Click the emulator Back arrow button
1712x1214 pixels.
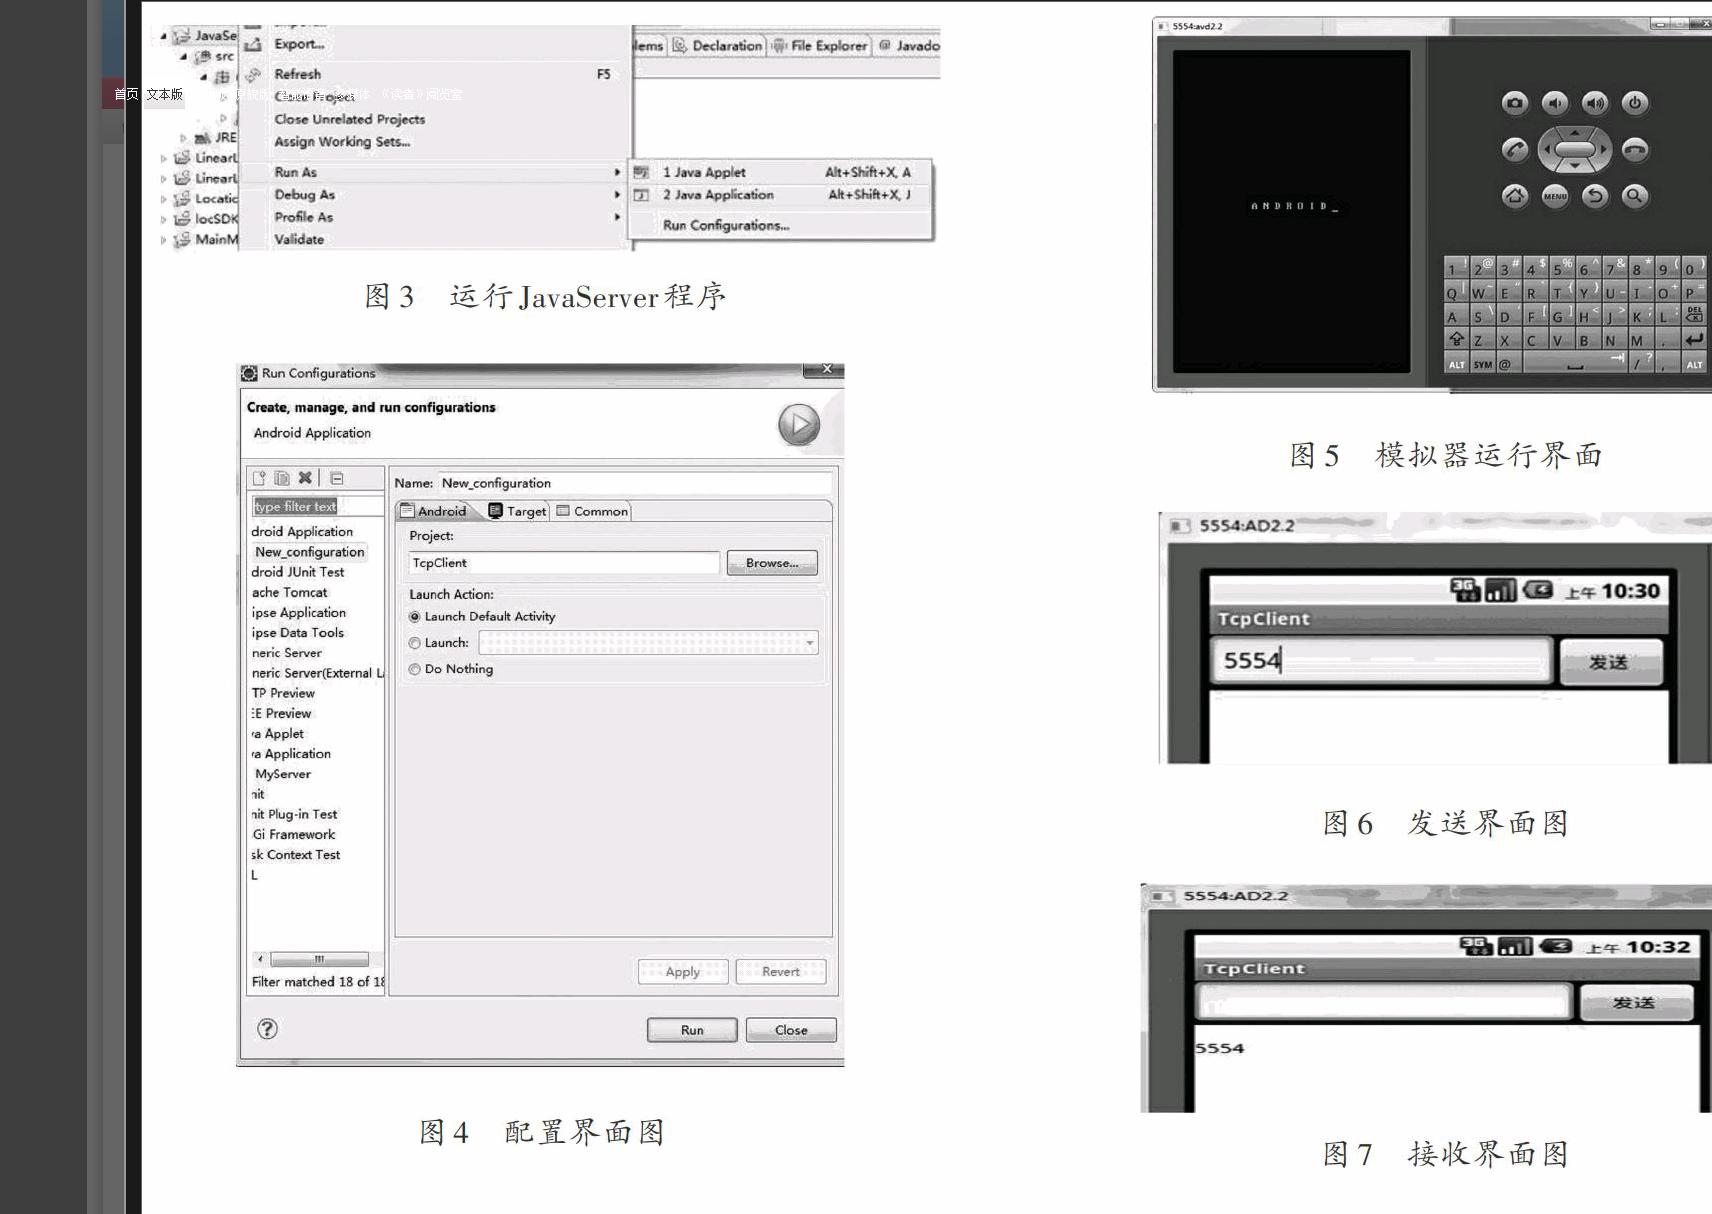point(1595,196)
